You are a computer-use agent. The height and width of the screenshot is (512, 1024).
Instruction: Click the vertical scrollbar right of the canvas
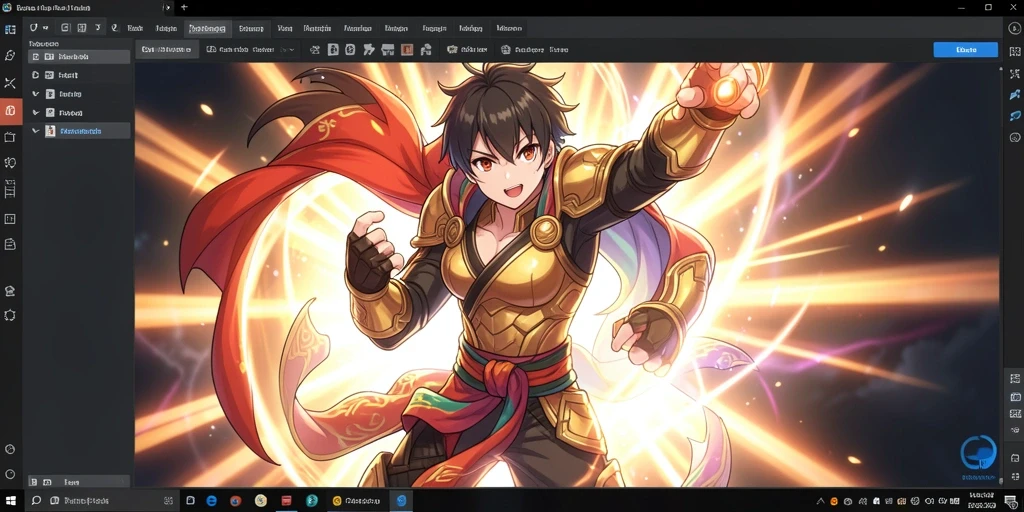coord(1001,274)
